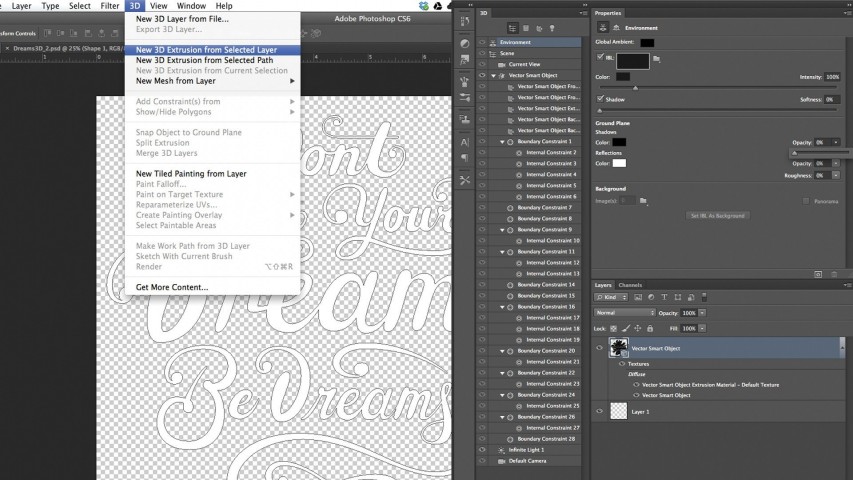Open the Character panel icon
This screenshot has height=480, width=853.
point(465,143)
